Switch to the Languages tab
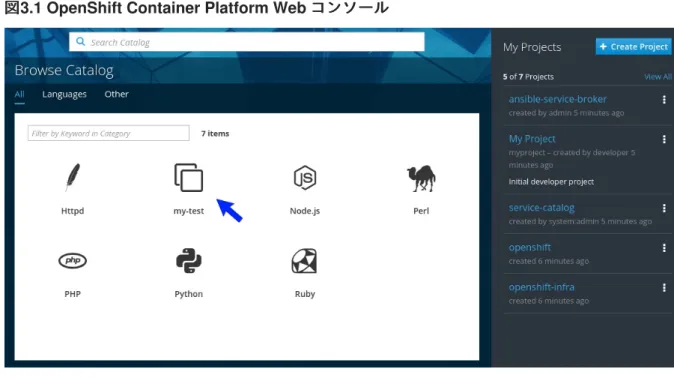Screen dimensions: 674x378 click(64, 94)
